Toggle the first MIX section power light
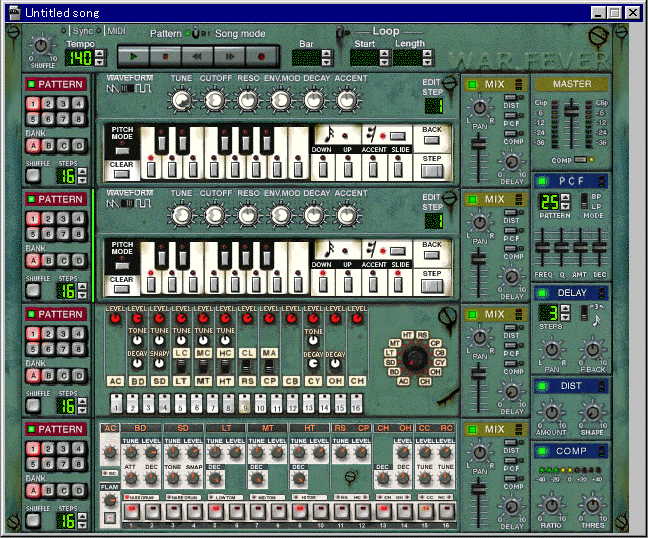This screenshot has height=538, width=648. 472,84
